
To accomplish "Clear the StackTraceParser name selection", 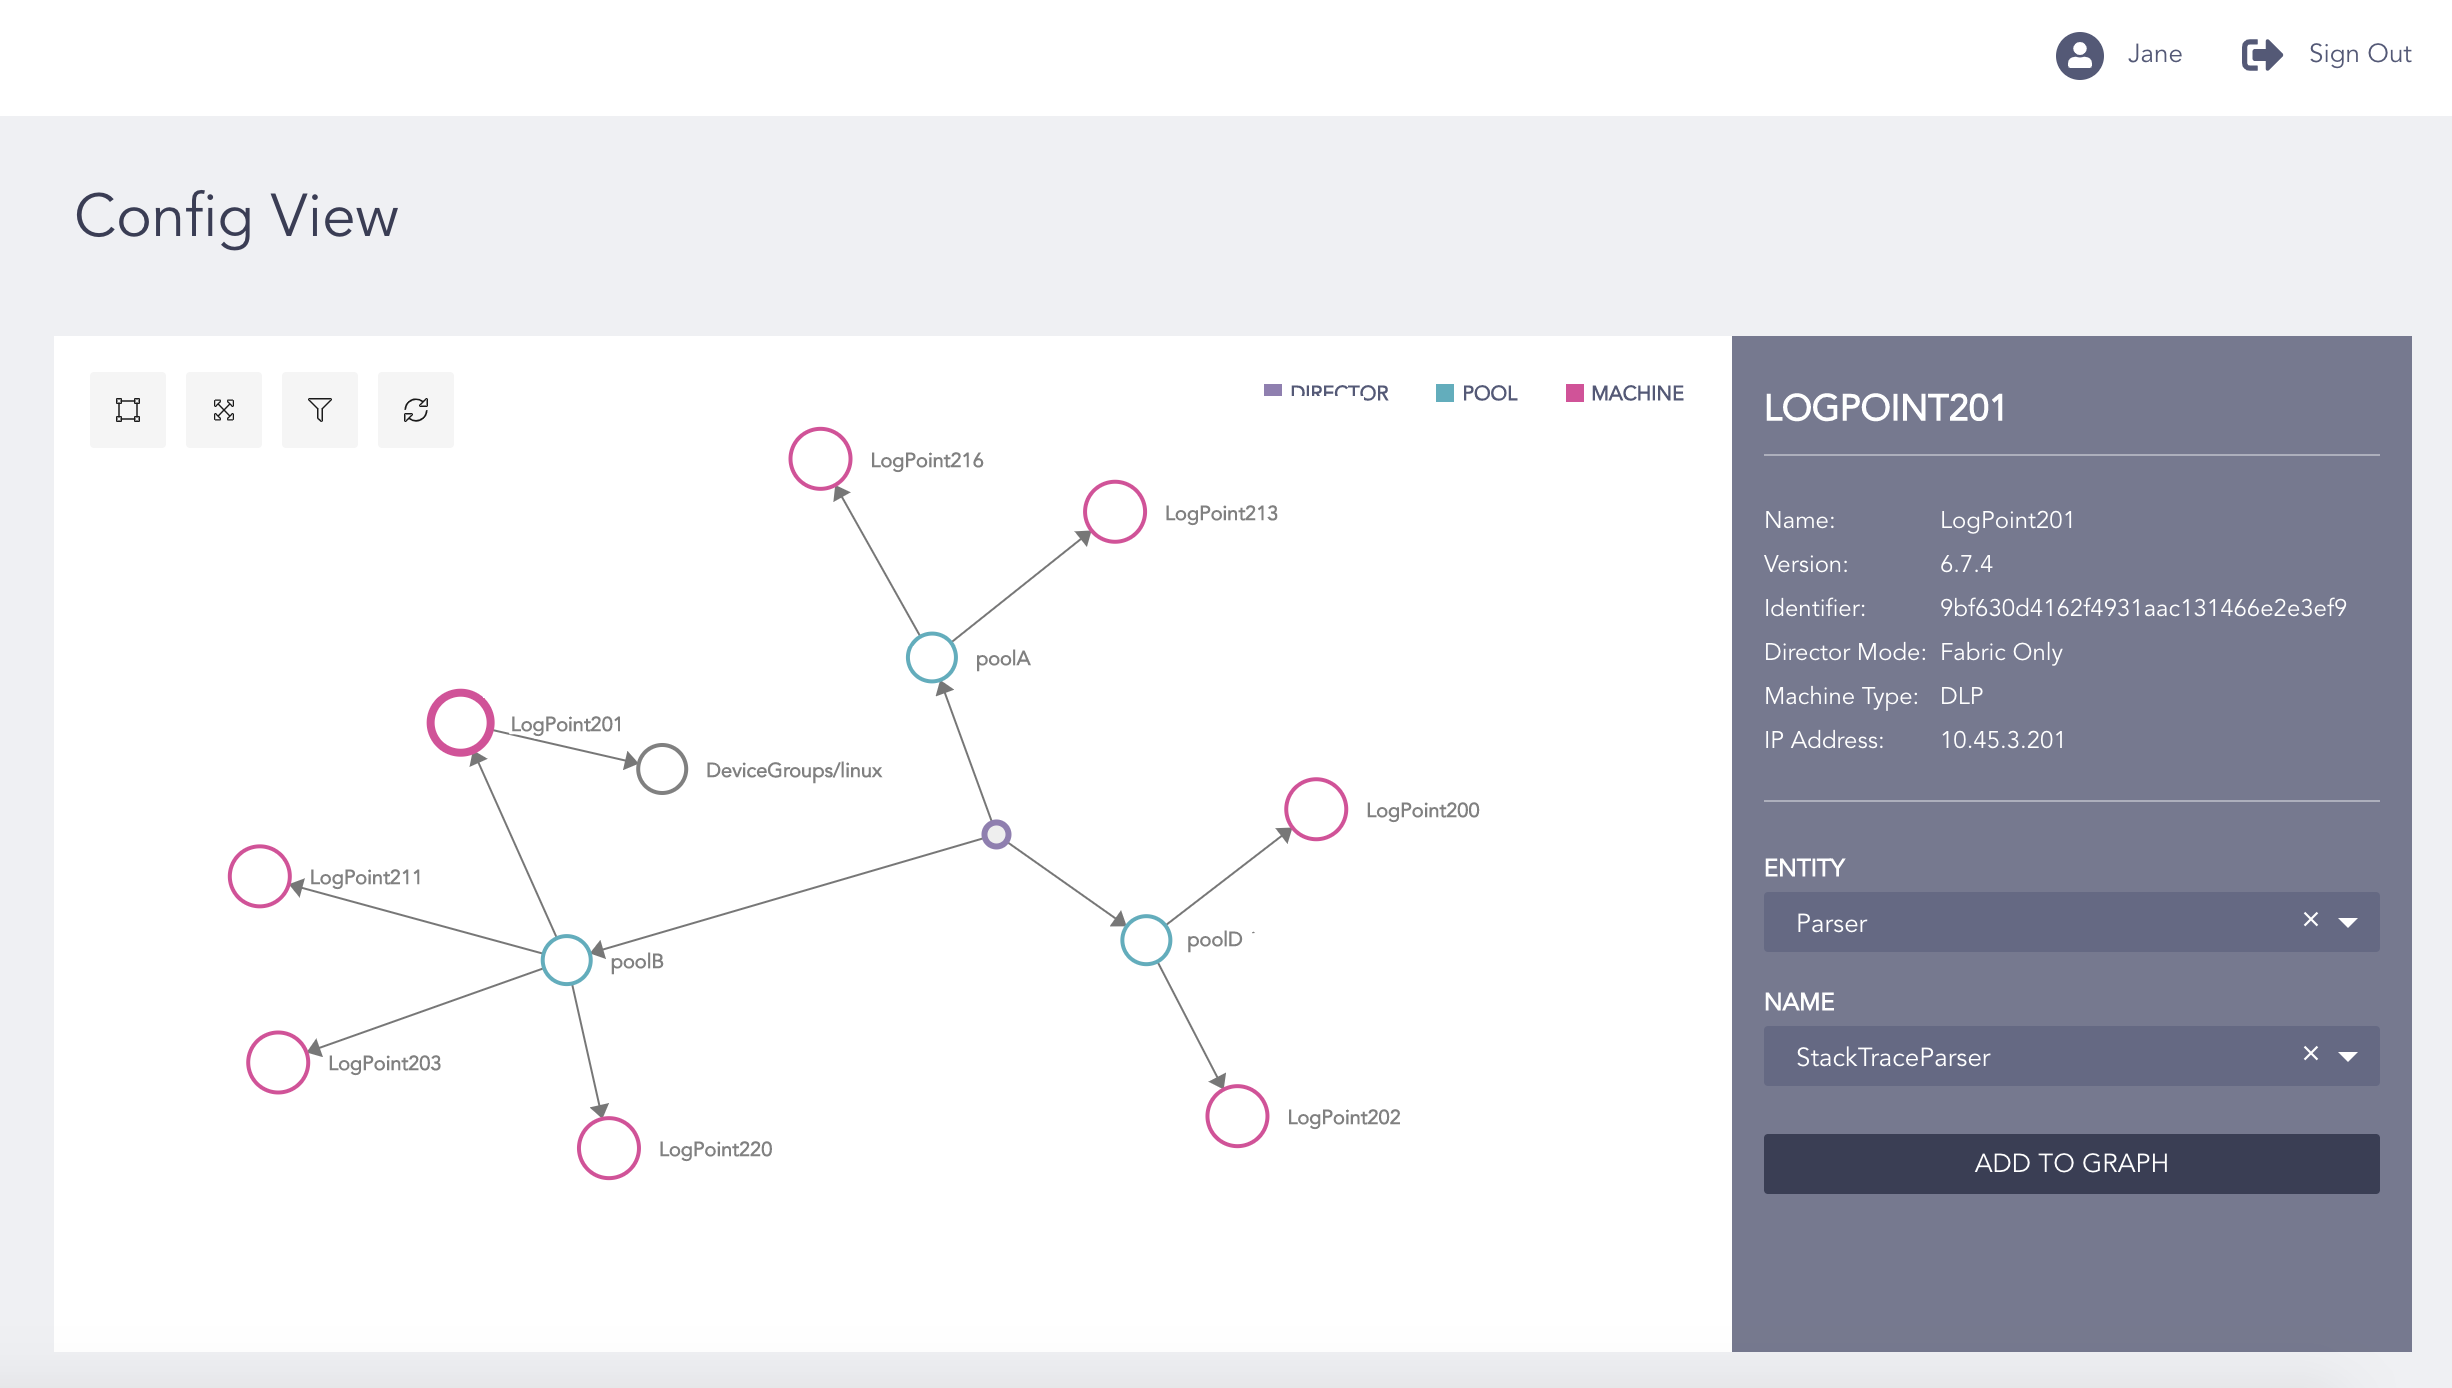I will pyautogui.click(x=2311, y=1054).
